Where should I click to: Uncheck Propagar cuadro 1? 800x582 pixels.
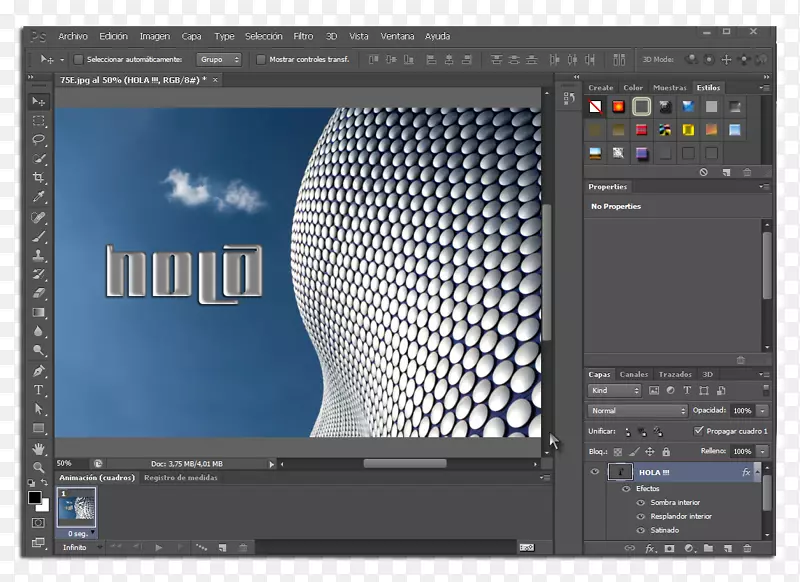[x=697, y=431]
